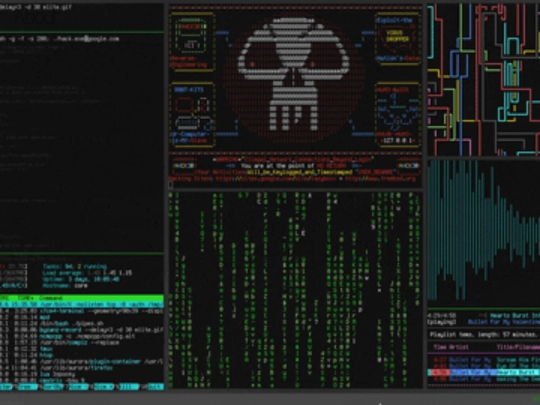Click the ncmpcpp playback progress bar
Viewport: 540px width, 405px height.
(x=484, y=385)
